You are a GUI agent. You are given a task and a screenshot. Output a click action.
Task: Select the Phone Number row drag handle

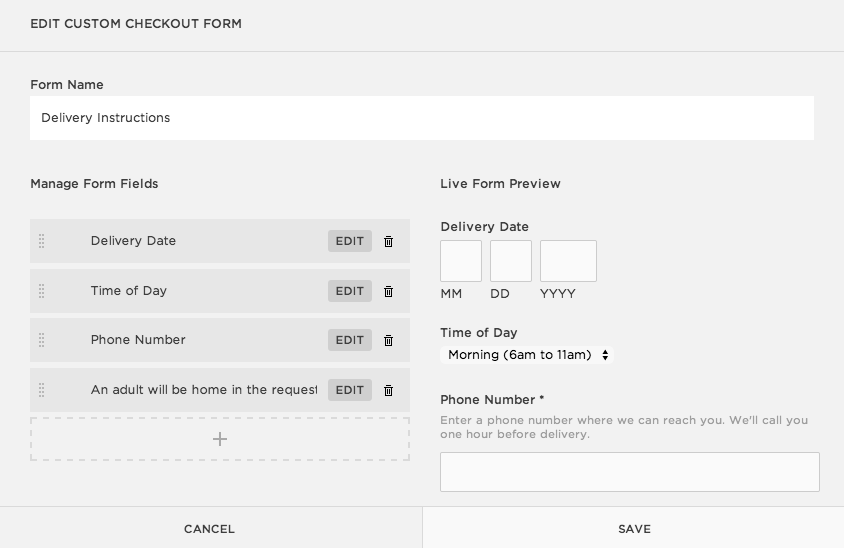coord(41,340)
